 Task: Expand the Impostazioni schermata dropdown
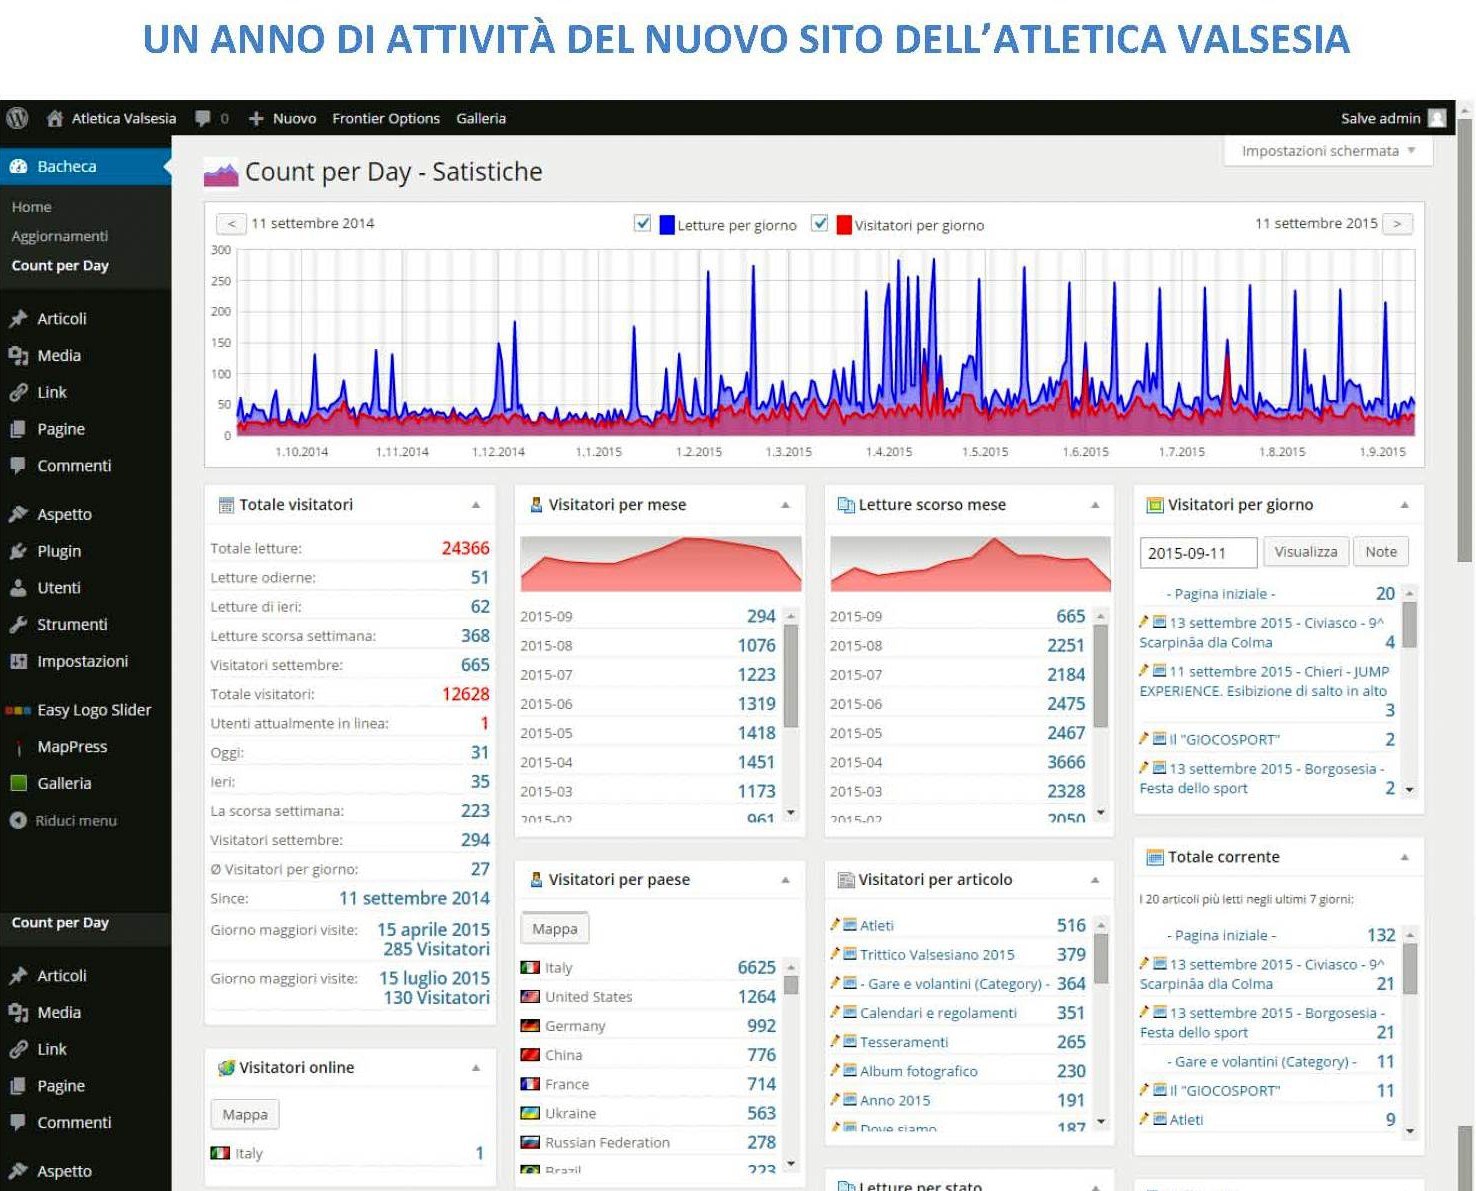(1328, 151)
